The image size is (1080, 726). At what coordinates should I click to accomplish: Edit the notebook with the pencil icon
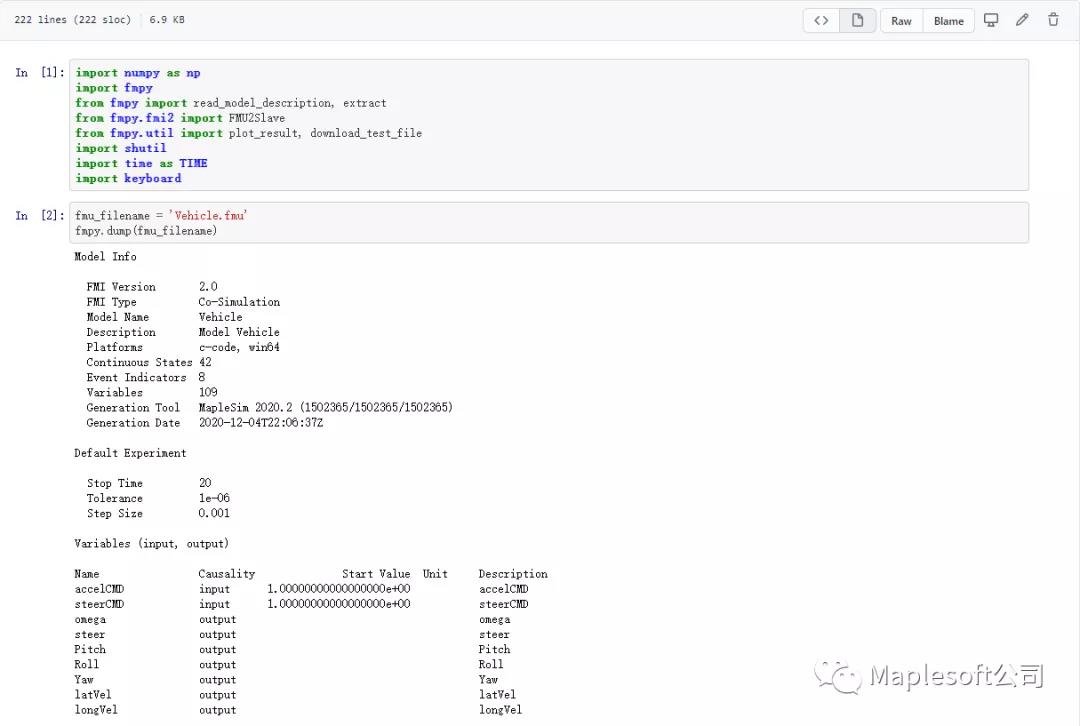pyautogui.click(x=1021, y=20)
